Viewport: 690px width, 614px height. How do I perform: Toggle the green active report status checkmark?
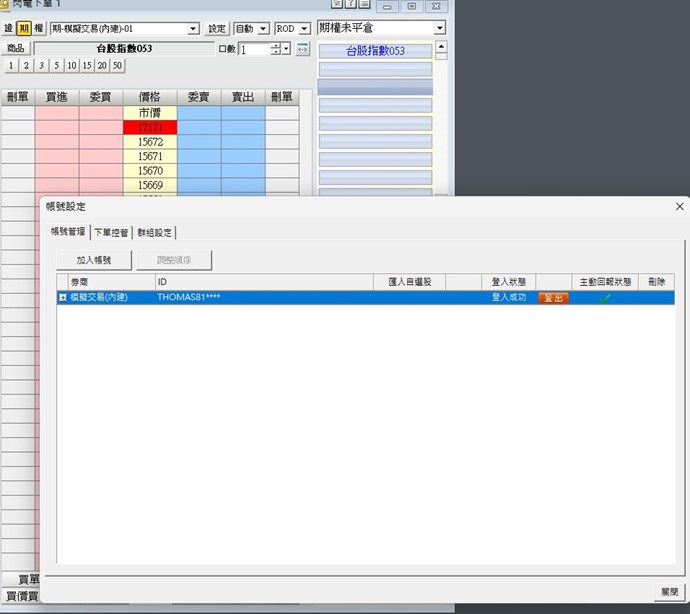pos(604,298)
